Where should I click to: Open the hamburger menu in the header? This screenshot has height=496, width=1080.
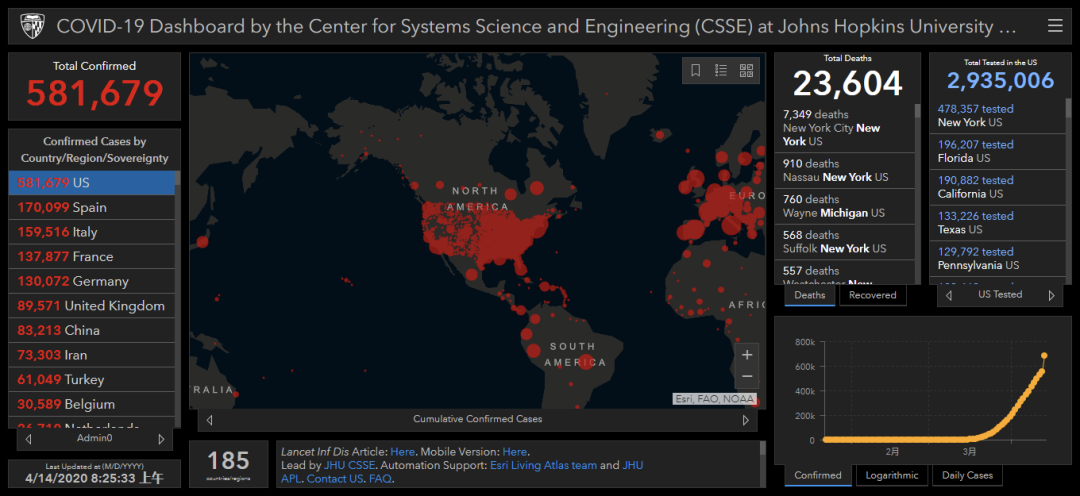[x=1055, y=26]
